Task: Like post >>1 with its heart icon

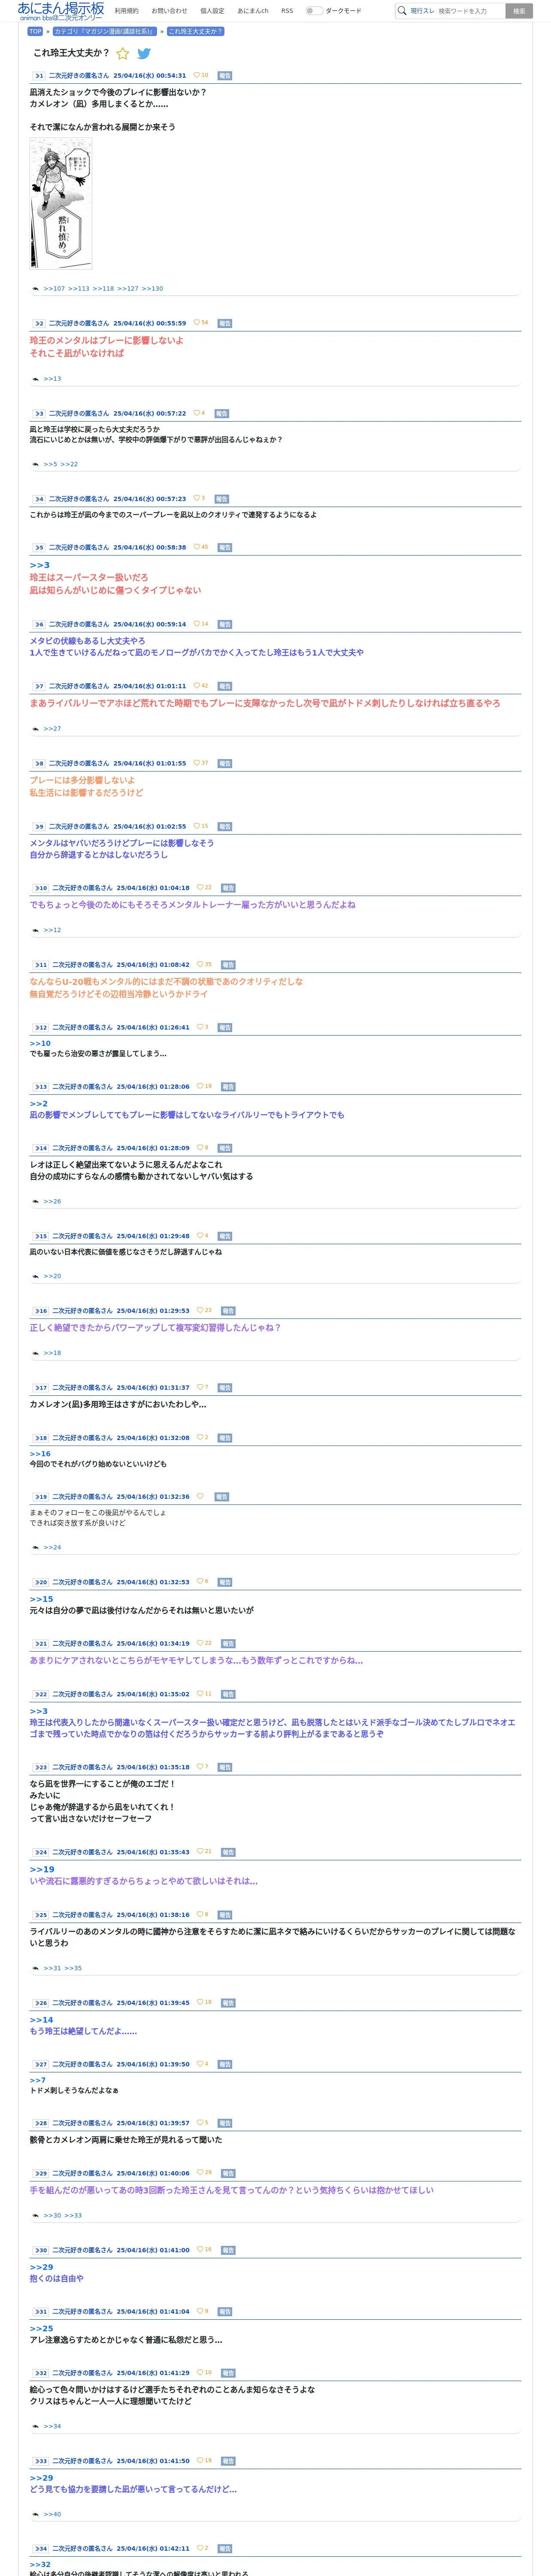Action: click(x=196, y=75)
